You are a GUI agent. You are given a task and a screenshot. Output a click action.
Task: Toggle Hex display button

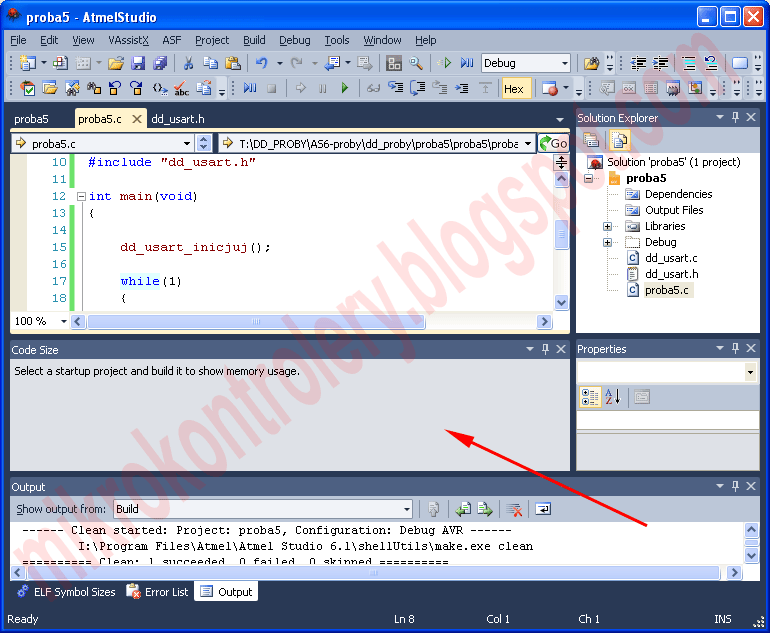coord(516,88)
